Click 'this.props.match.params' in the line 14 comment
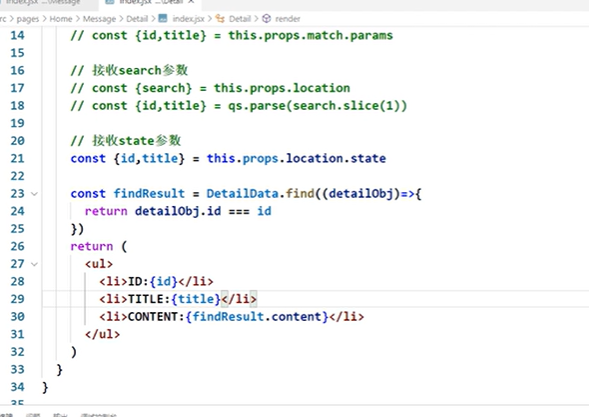 point(310,35)
